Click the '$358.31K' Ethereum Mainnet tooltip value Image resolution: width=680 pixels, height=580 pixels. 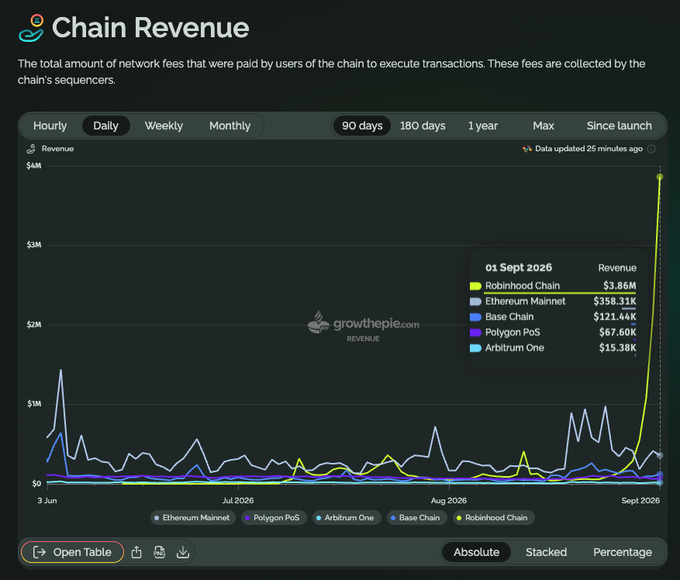click(x=615, y=301)
